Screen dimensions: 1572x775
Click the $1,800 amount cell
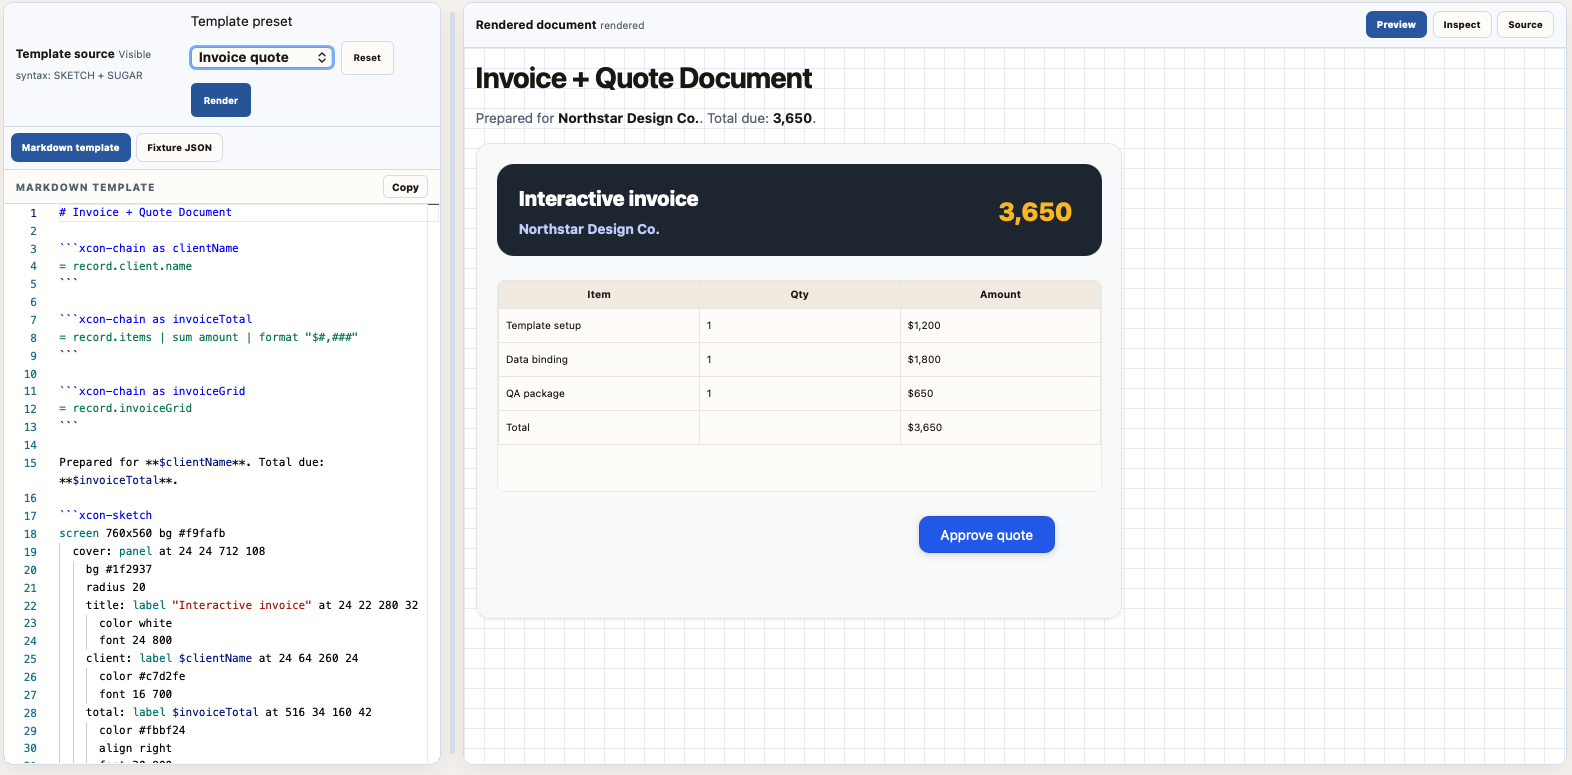[1000, 359]
